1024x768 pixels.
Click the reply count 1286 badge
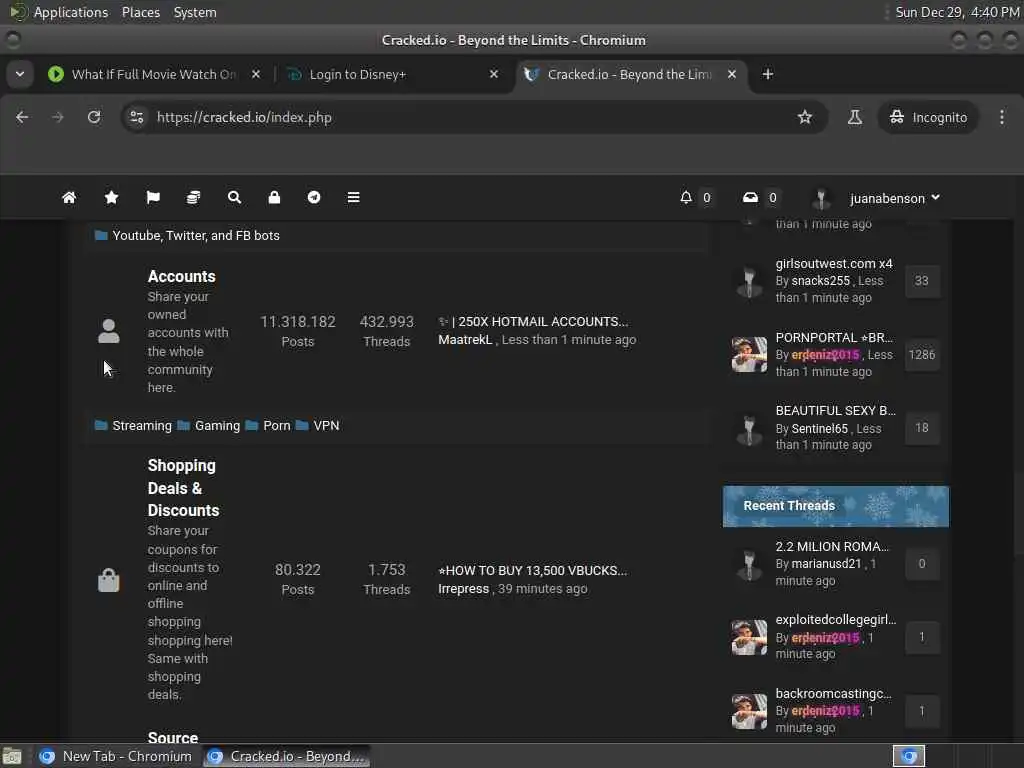tap(921, 355)
